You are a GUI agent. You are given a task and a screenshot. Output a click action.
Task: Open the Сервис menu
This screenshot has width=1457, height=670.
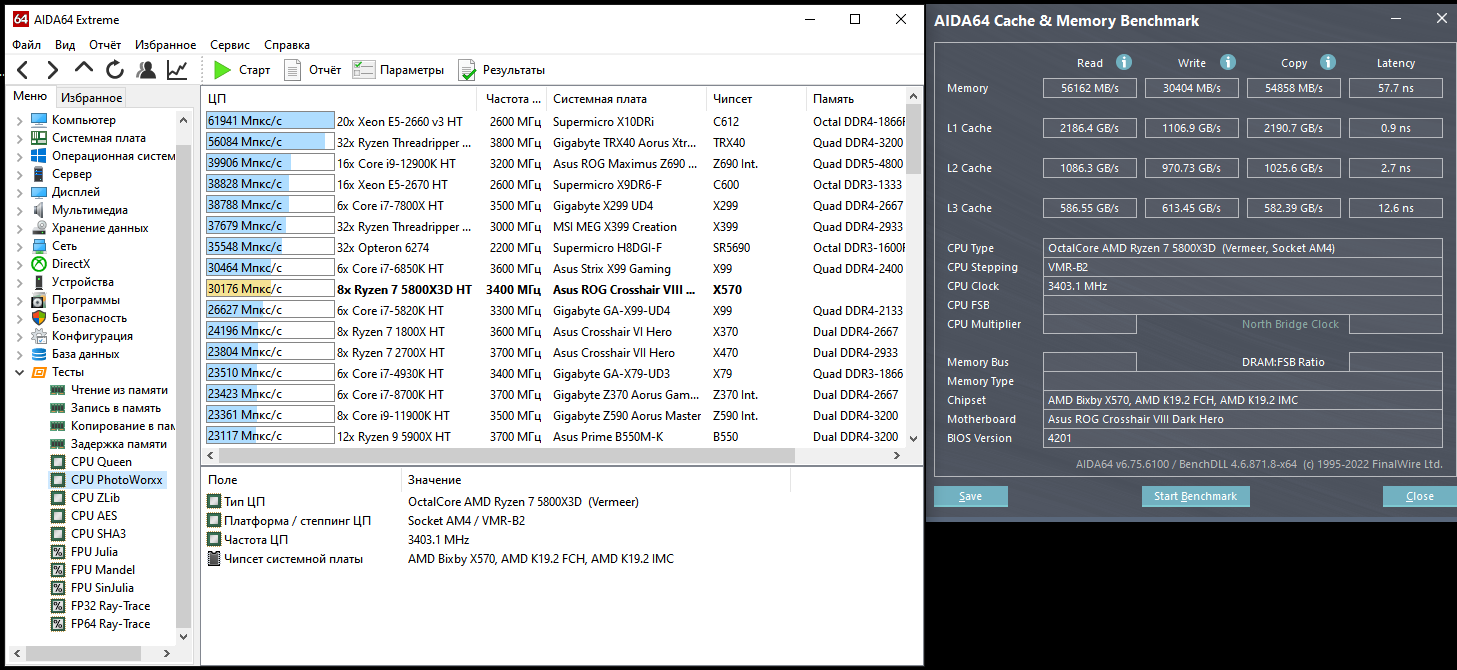(230, 45)
